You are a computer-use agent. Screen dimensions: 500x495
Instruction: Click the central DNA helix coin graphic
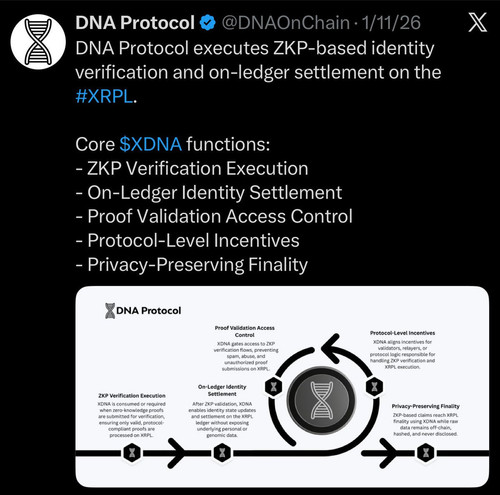[x=321, y=400]
